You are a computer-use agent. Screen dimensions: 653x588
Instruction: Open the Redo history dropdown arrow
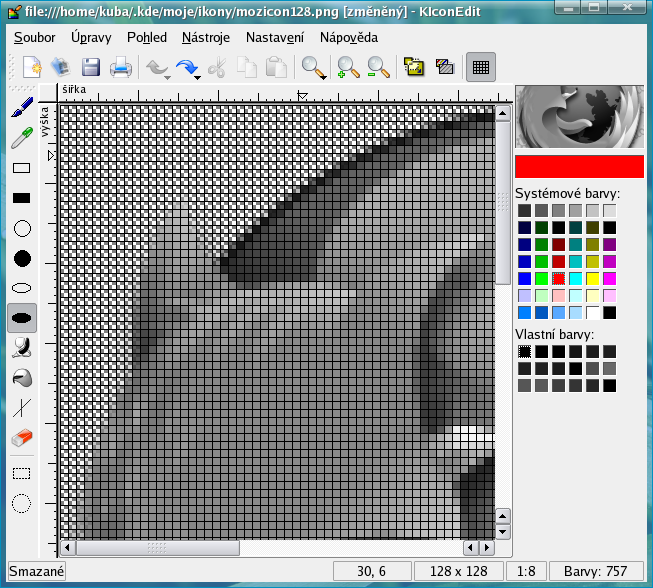click(x=198, y=76)
